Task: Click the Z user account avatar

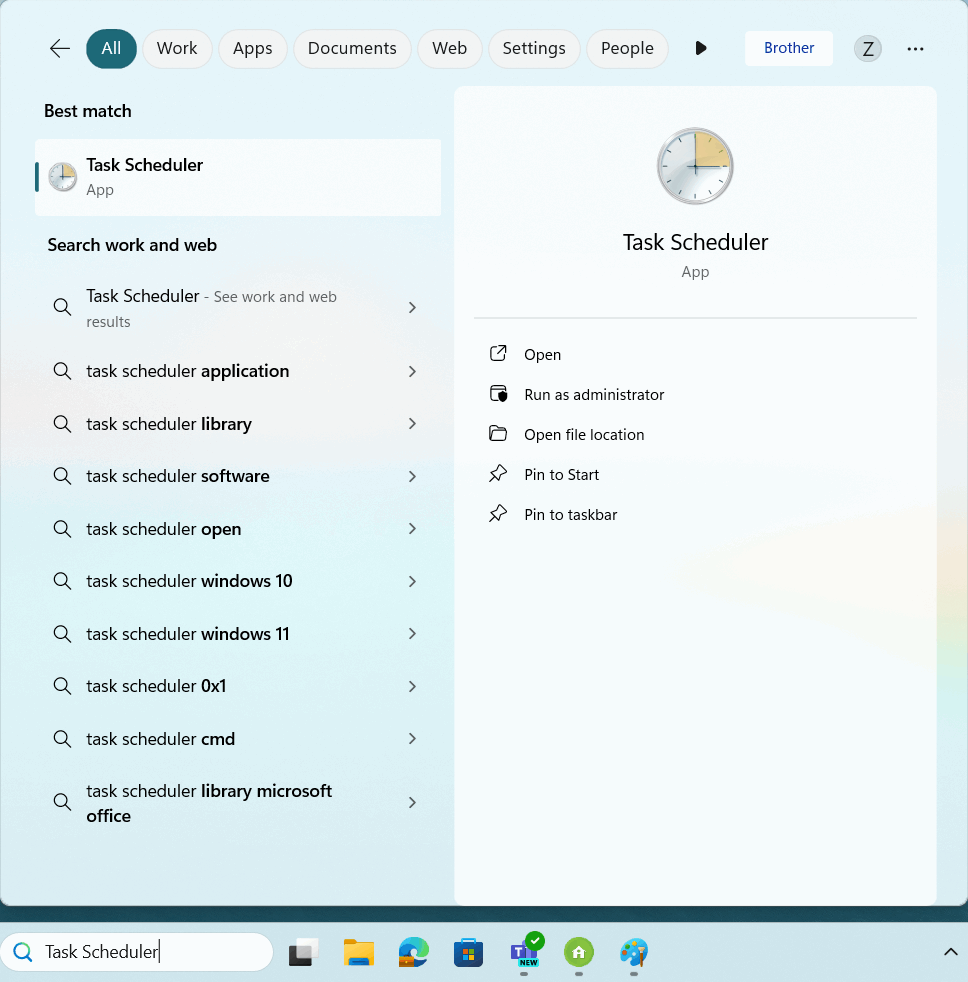Action: 867,48
